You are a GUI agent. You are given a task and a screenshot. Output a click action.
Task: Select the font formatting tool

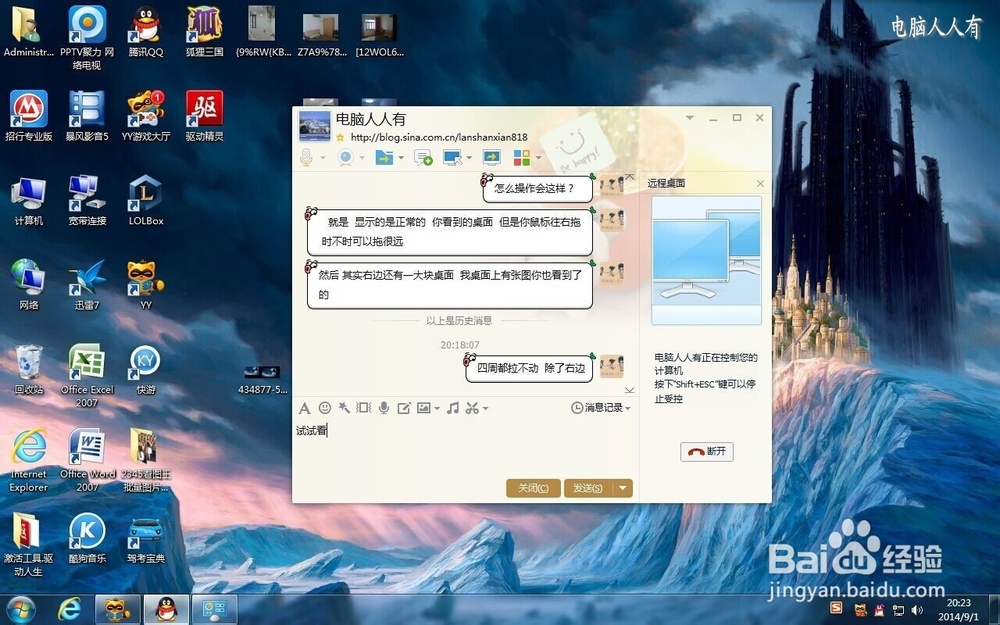304,408
